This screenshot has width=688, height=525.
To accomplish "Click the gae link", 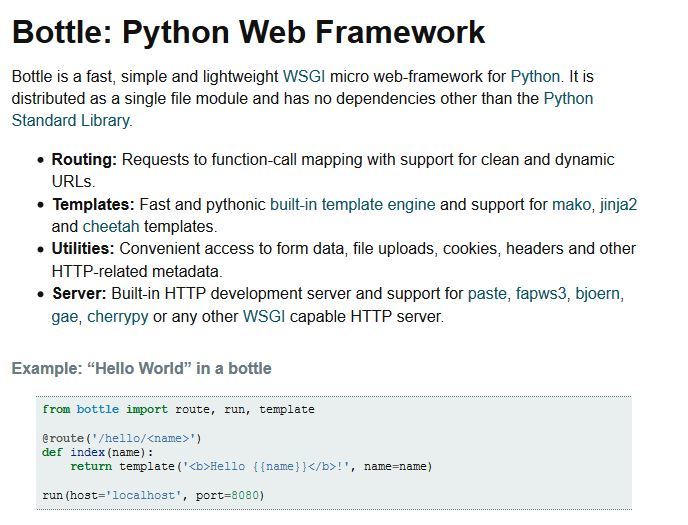I will (64, 317).
